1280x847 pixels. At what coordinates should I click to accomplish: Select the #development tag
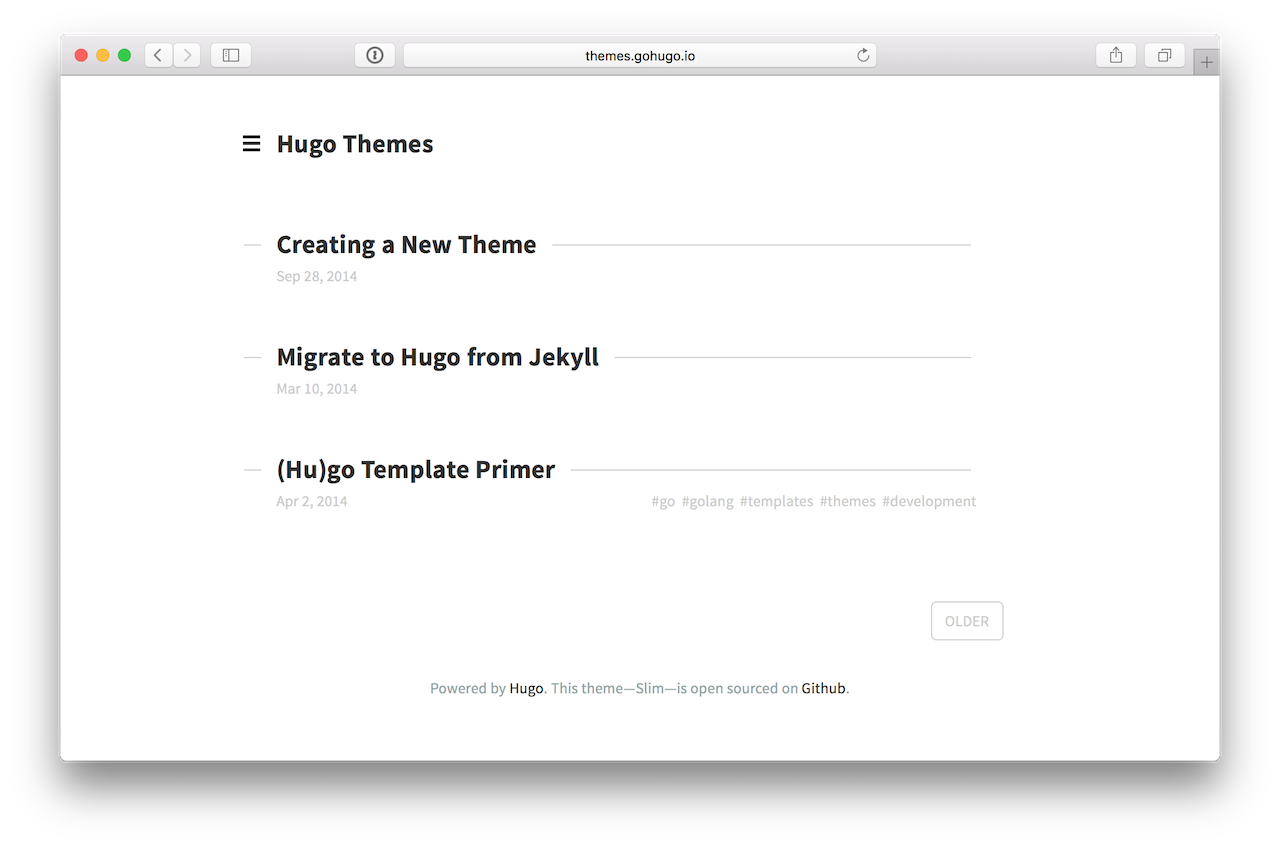(929, 501)
